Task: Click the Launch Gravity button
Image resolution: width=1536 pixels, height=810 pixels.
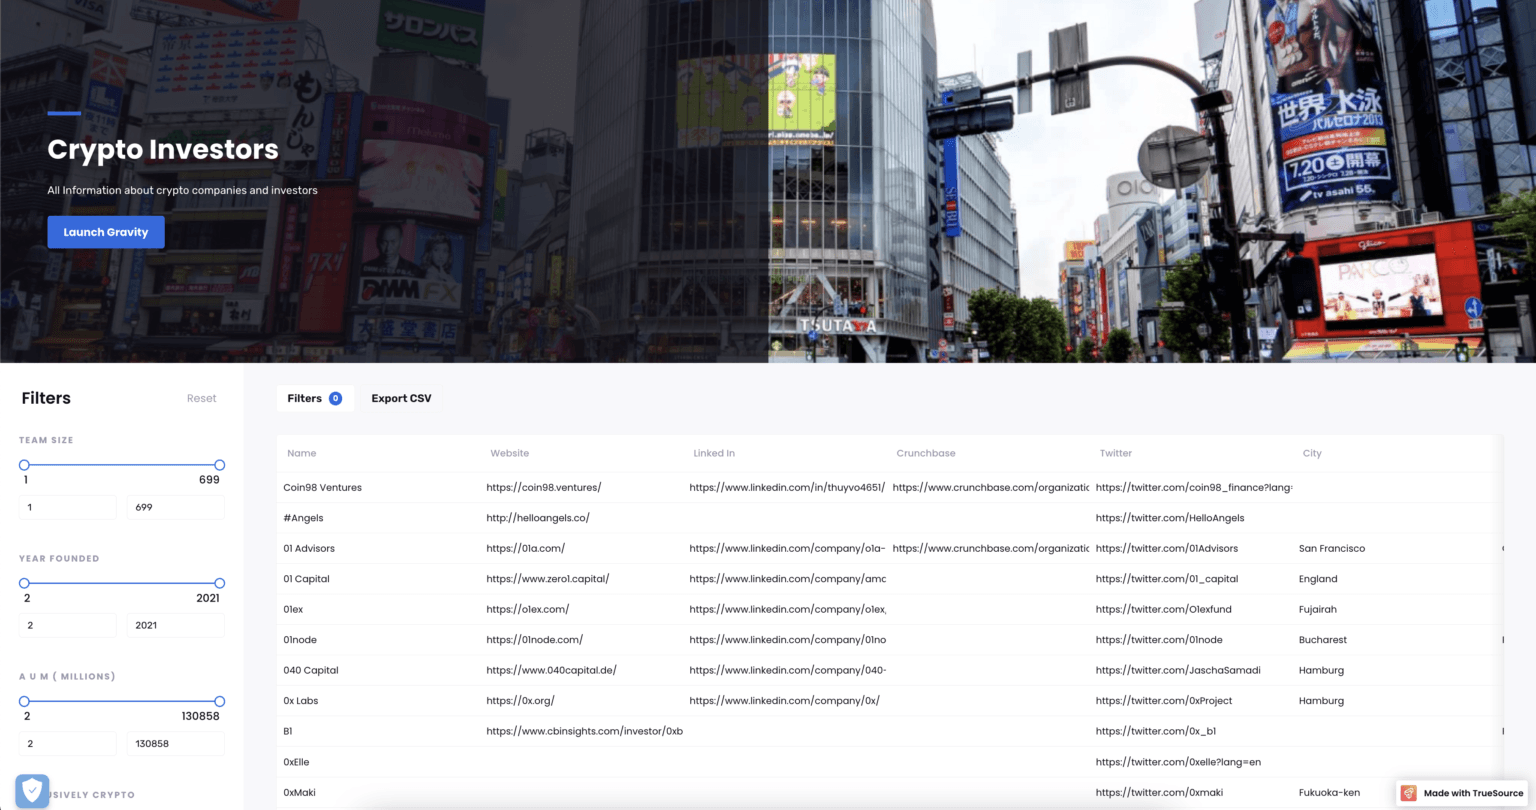Action: click(106, 232)
